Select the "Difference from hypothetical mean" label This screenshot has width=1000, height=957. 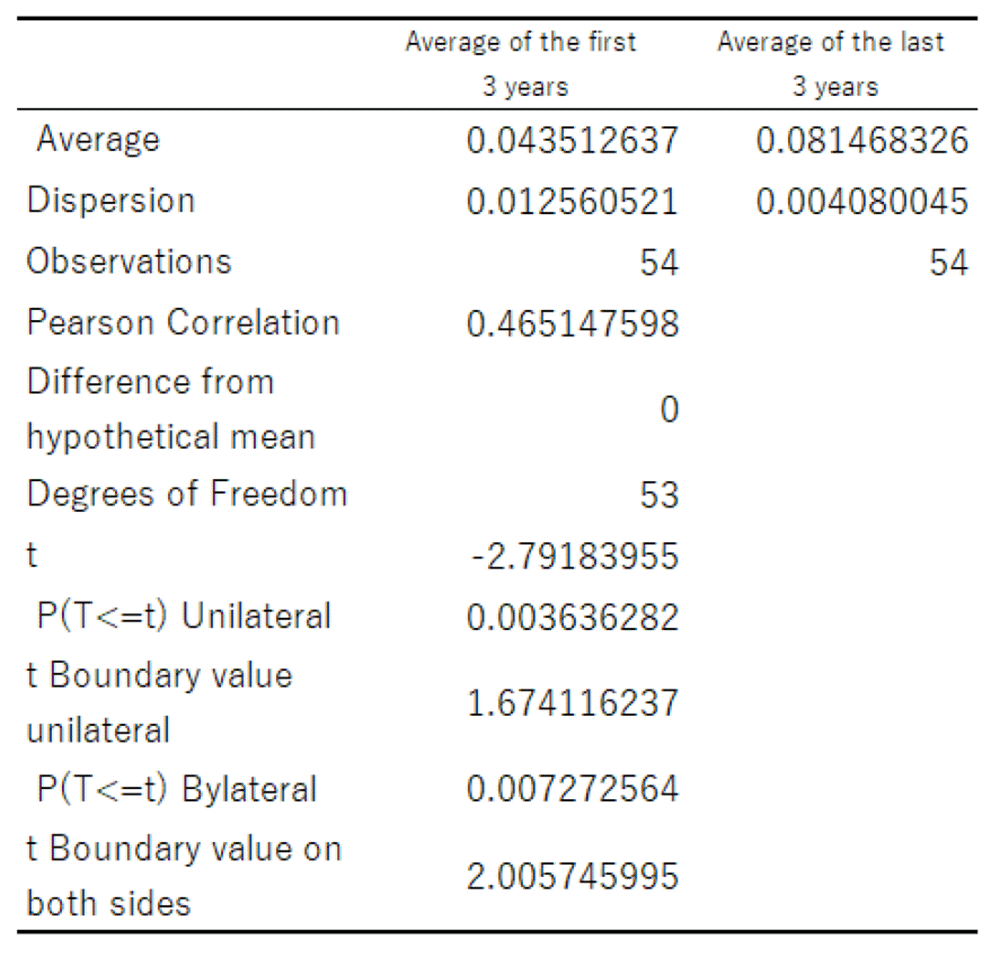tap(170, 409)
